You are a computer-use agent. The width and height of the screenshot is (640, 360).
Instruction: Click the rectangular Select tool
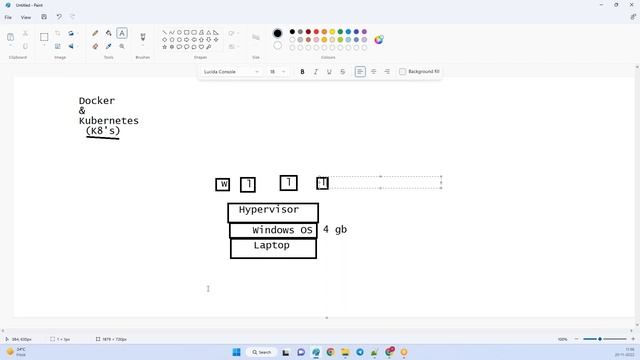[x=44, y=37]
